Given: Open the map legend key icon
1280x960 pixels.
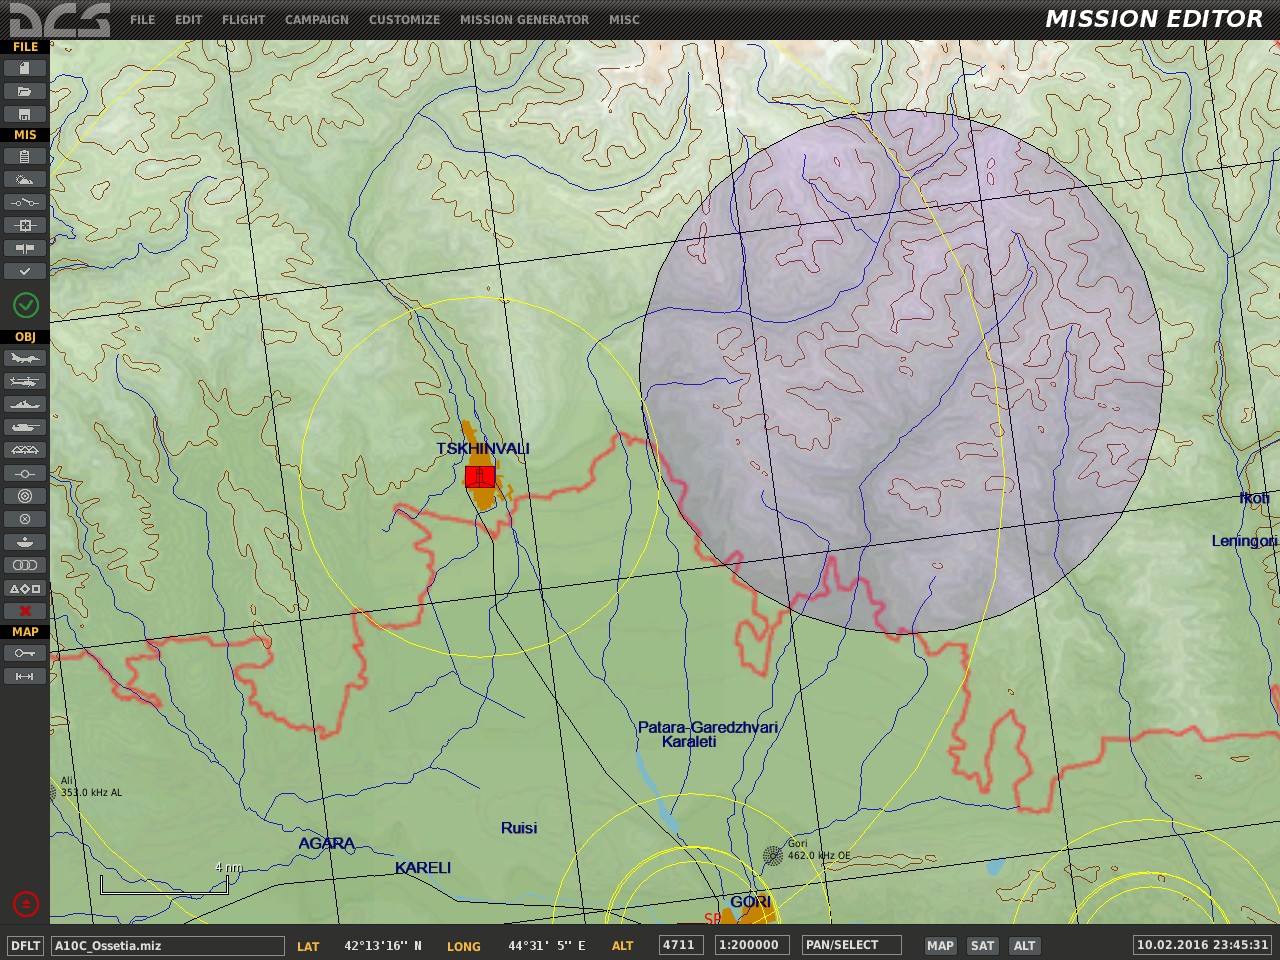Looking at the screenshot, I should coord(25,653).
